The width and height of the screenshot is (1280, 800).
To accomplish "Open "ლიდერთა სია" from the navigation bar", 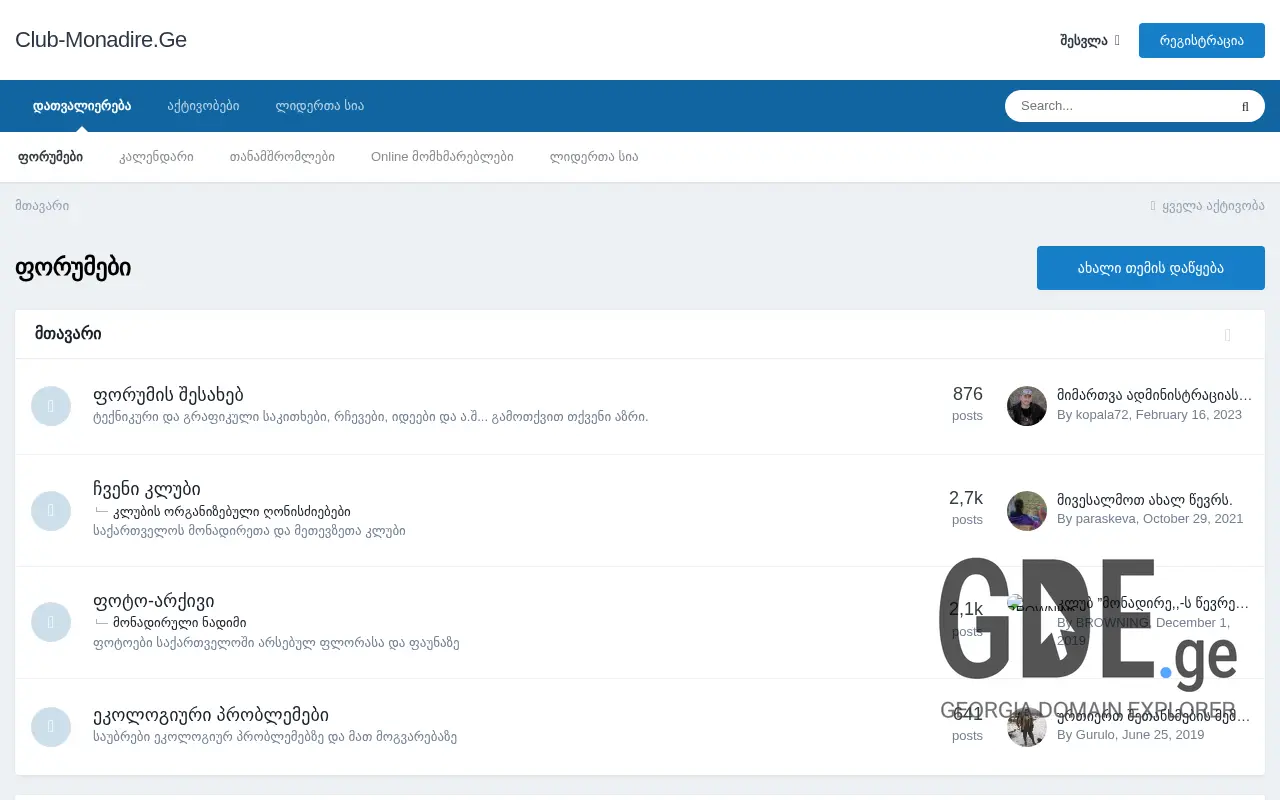I will [319, 105].
